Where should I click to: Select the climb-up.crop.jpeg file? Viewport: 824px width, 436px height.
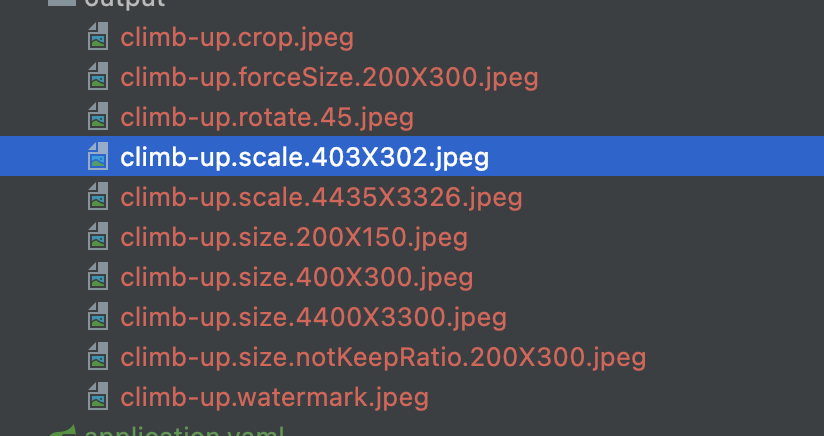(x=237, y=38)
